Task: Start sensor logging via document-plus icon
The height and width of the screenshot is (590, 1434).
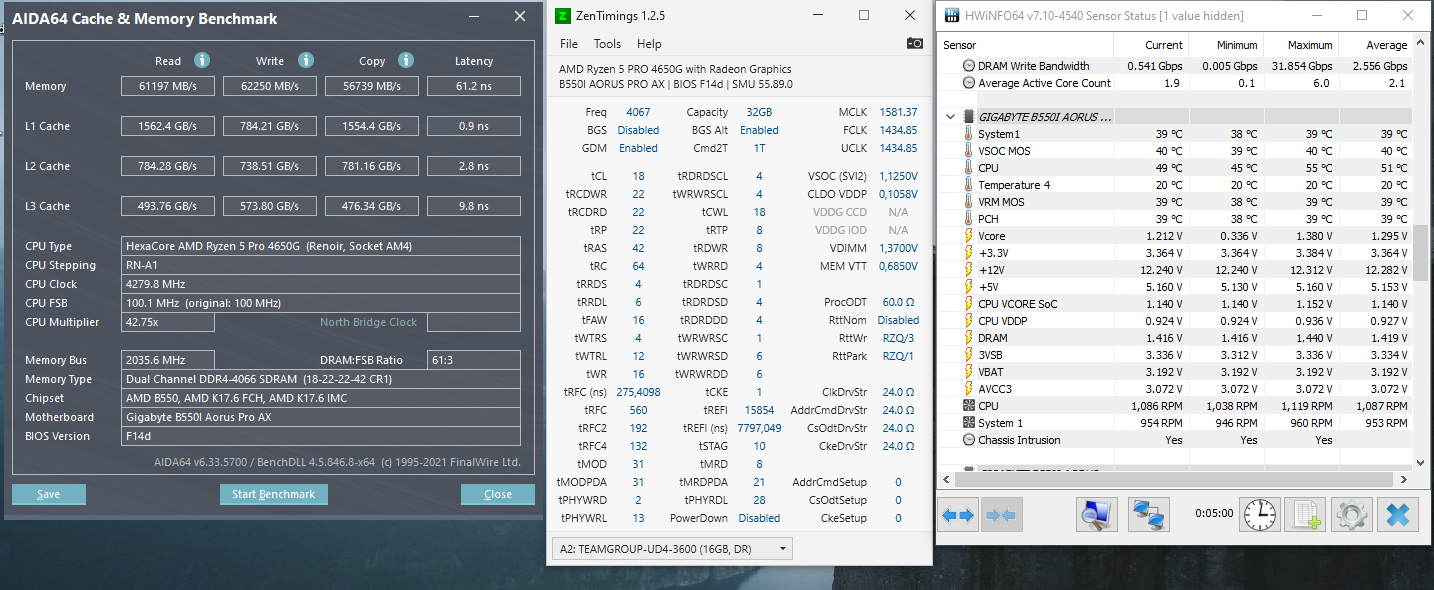Action: pos(1305,515)
